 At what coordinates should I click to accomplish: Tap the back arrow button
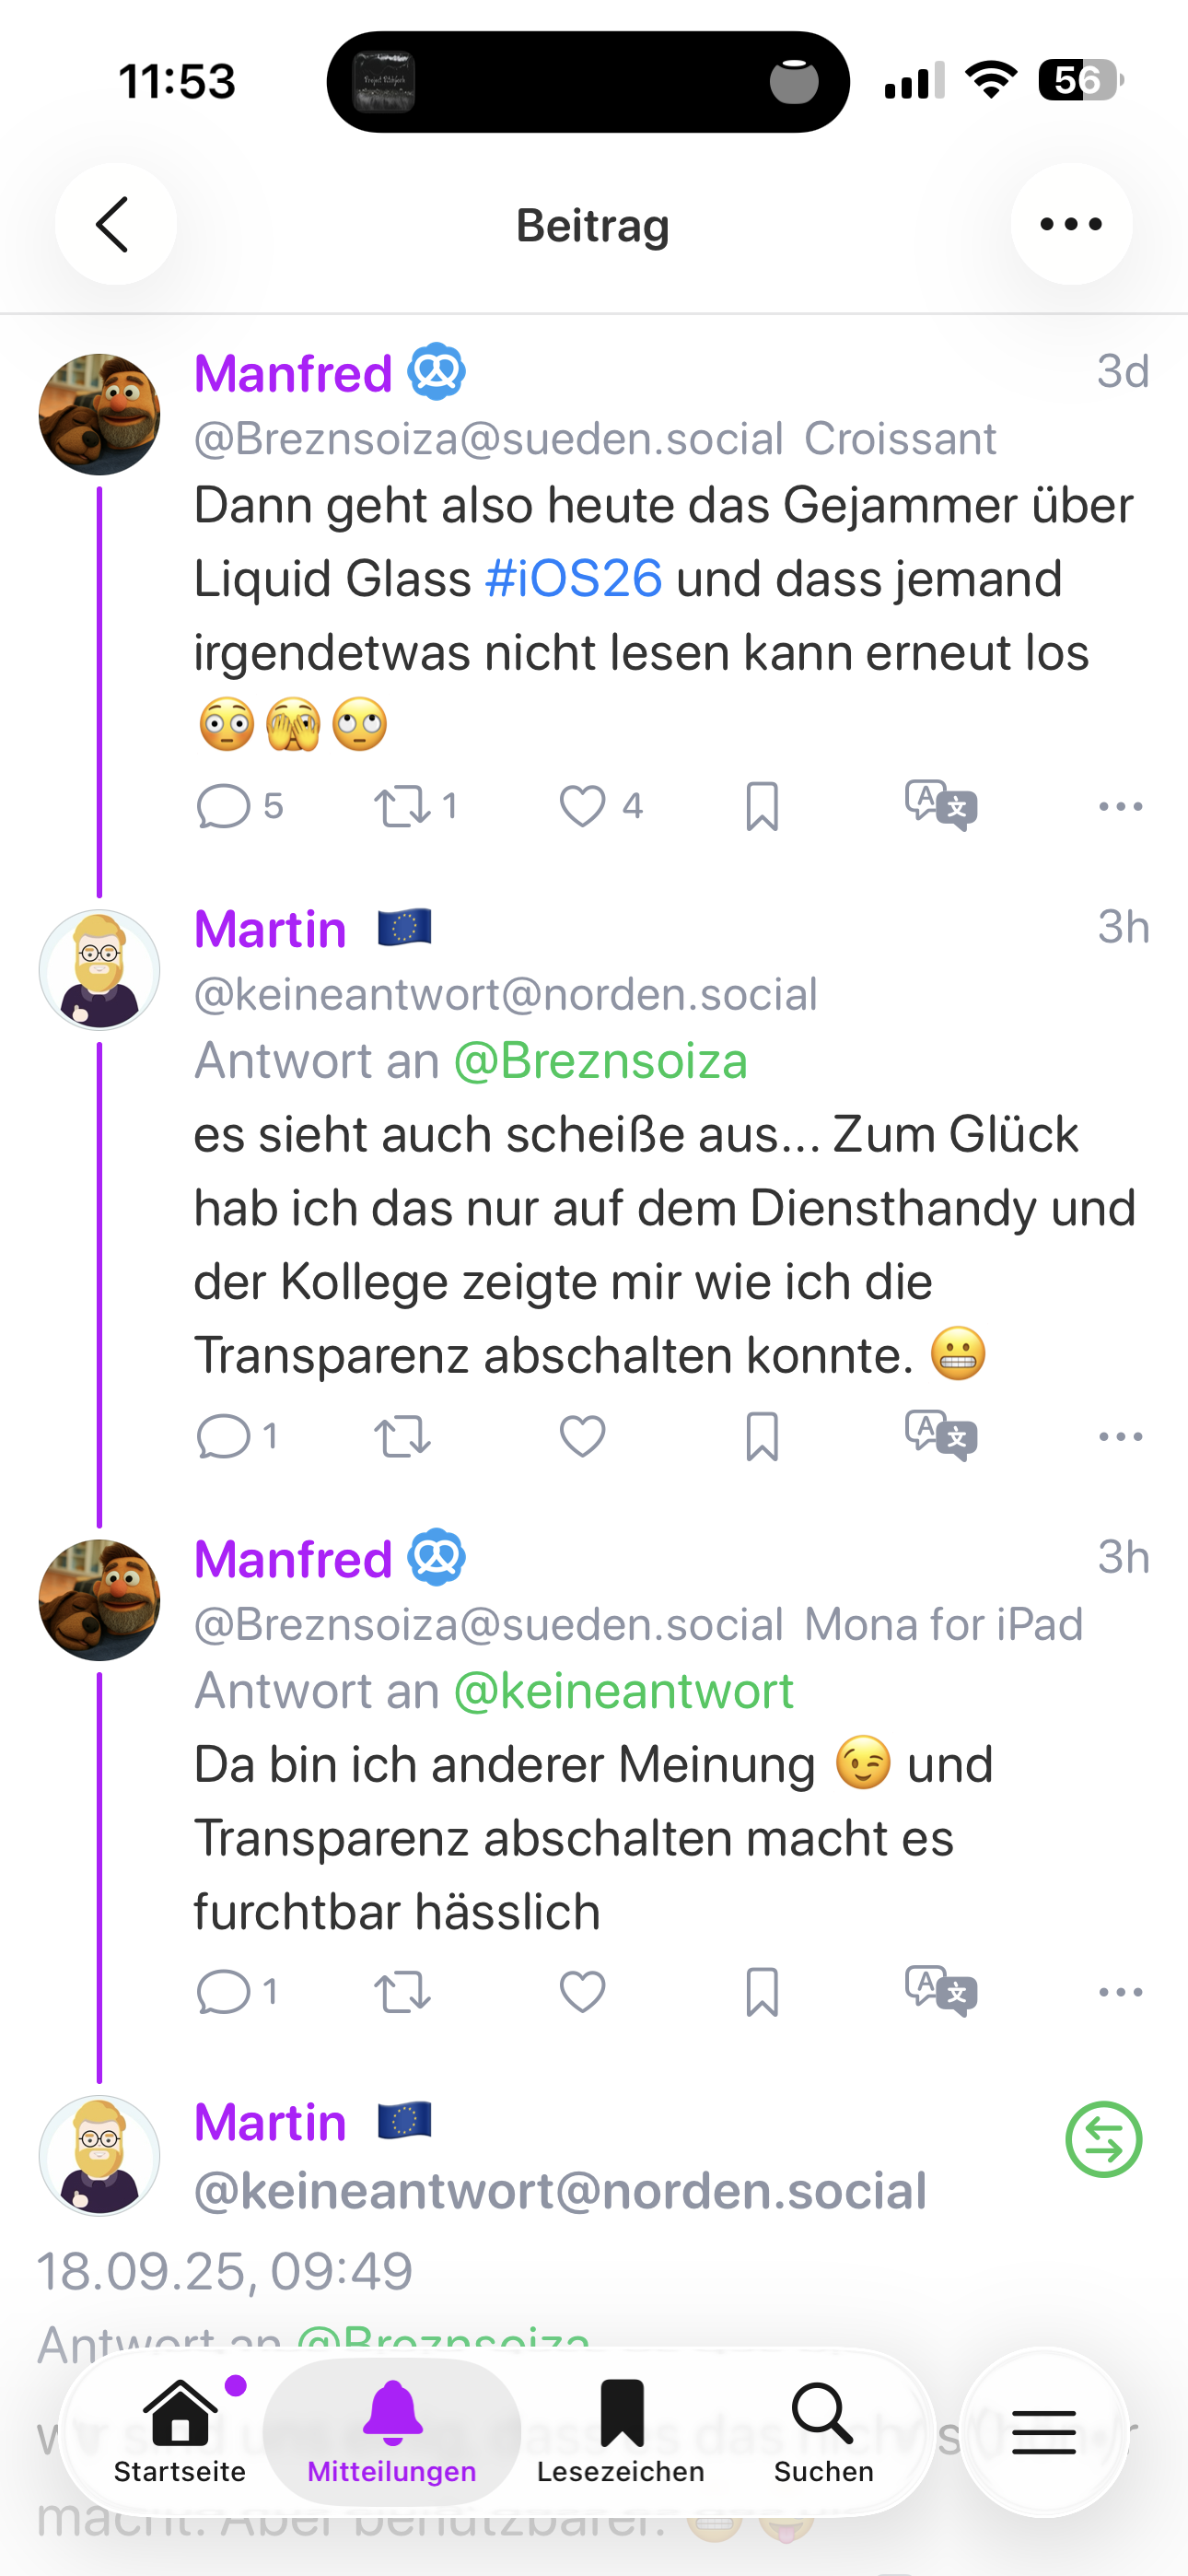[x=115, y=224]
